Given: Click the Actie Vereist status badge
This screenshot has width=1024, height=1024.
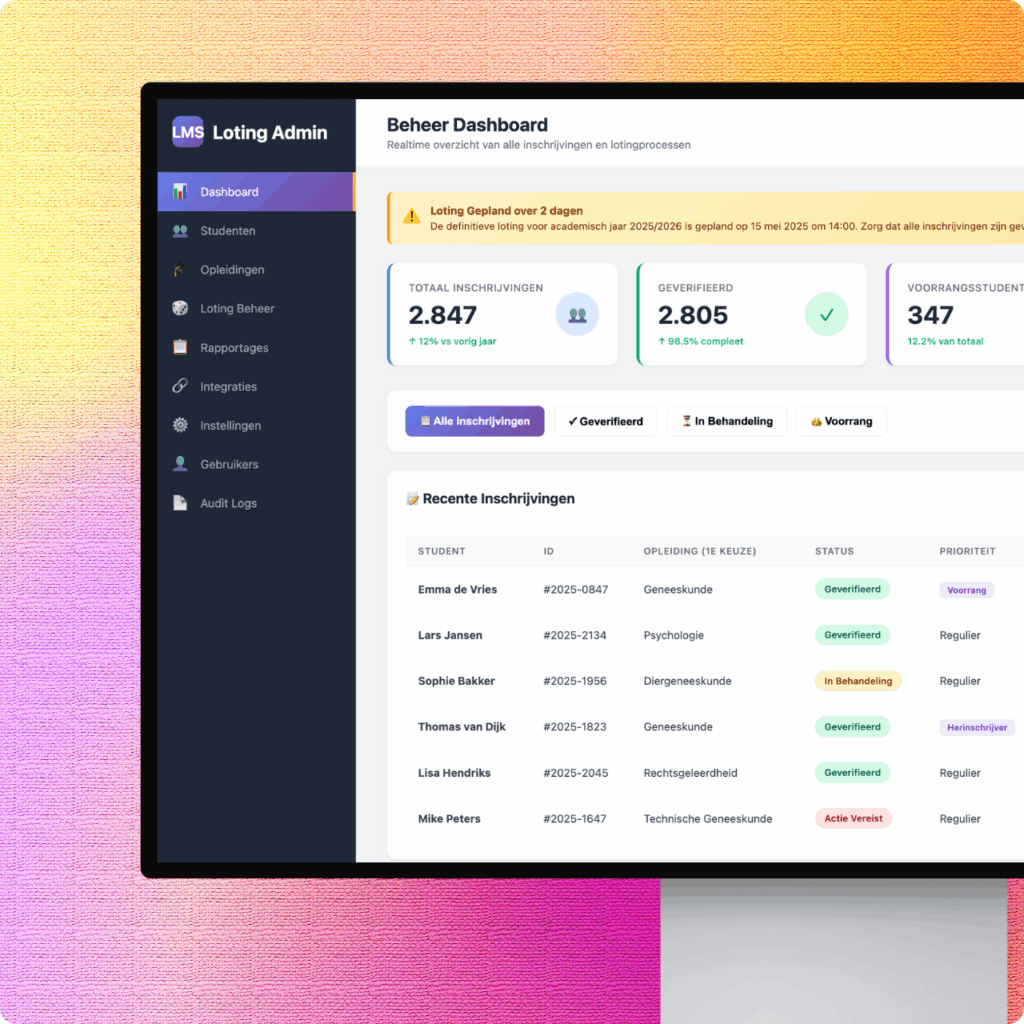Looking at the screenshot, I should click(x=852, y=819).
